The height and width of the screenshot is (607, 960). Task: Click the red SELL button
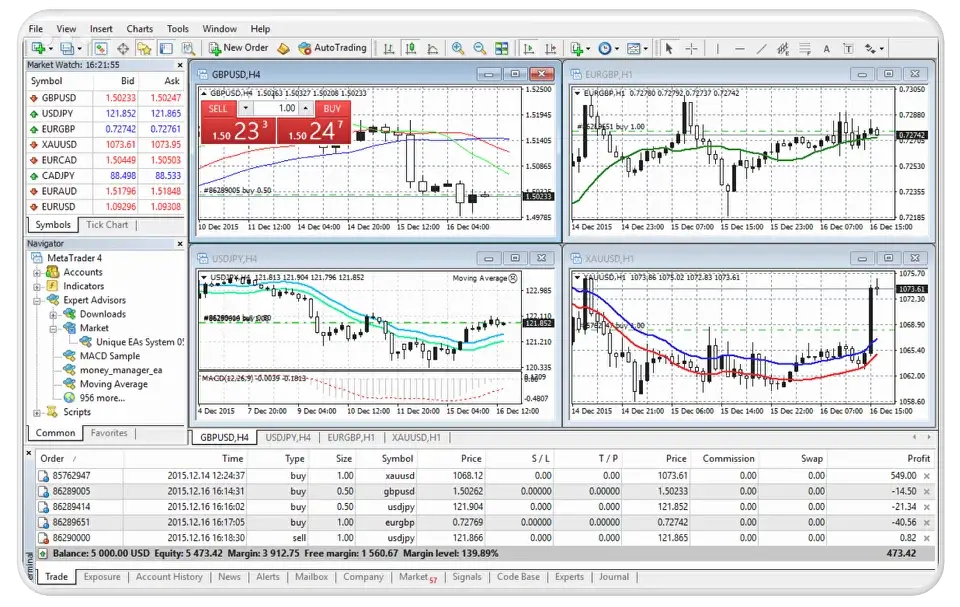(x=217, y=108)
